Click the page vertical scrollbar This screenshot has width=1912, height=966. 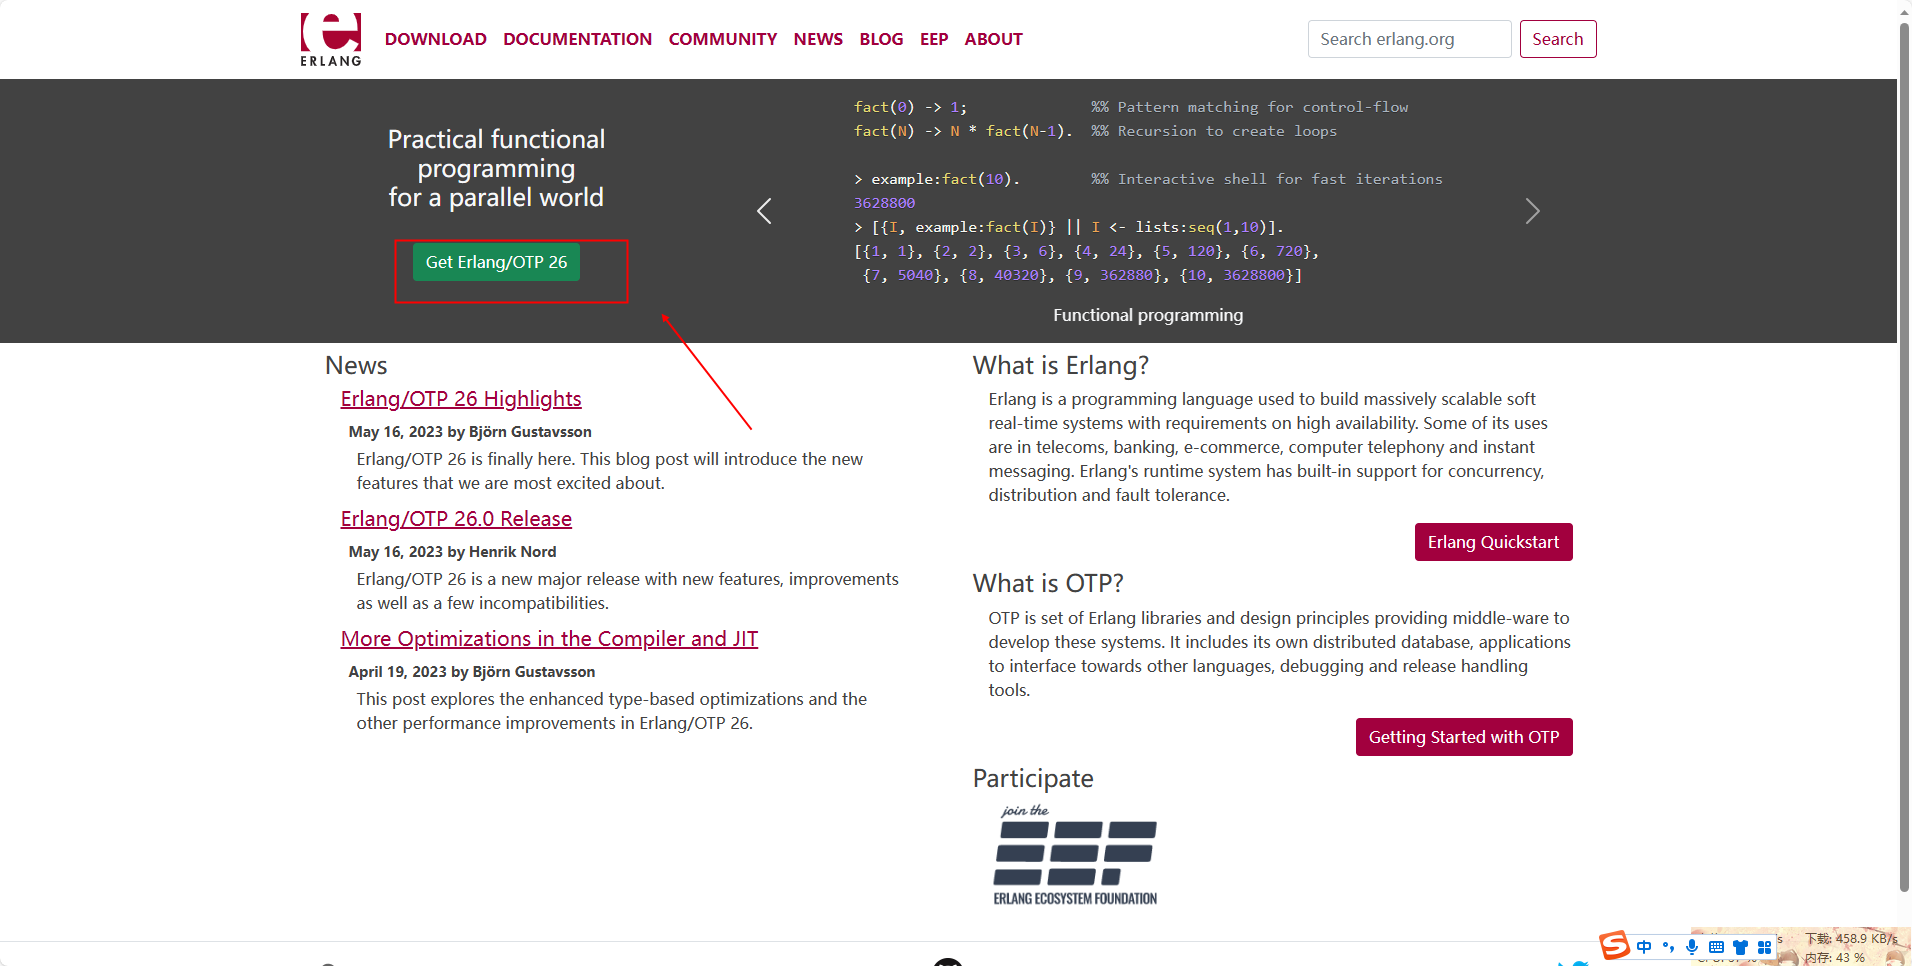point(1904,455)
